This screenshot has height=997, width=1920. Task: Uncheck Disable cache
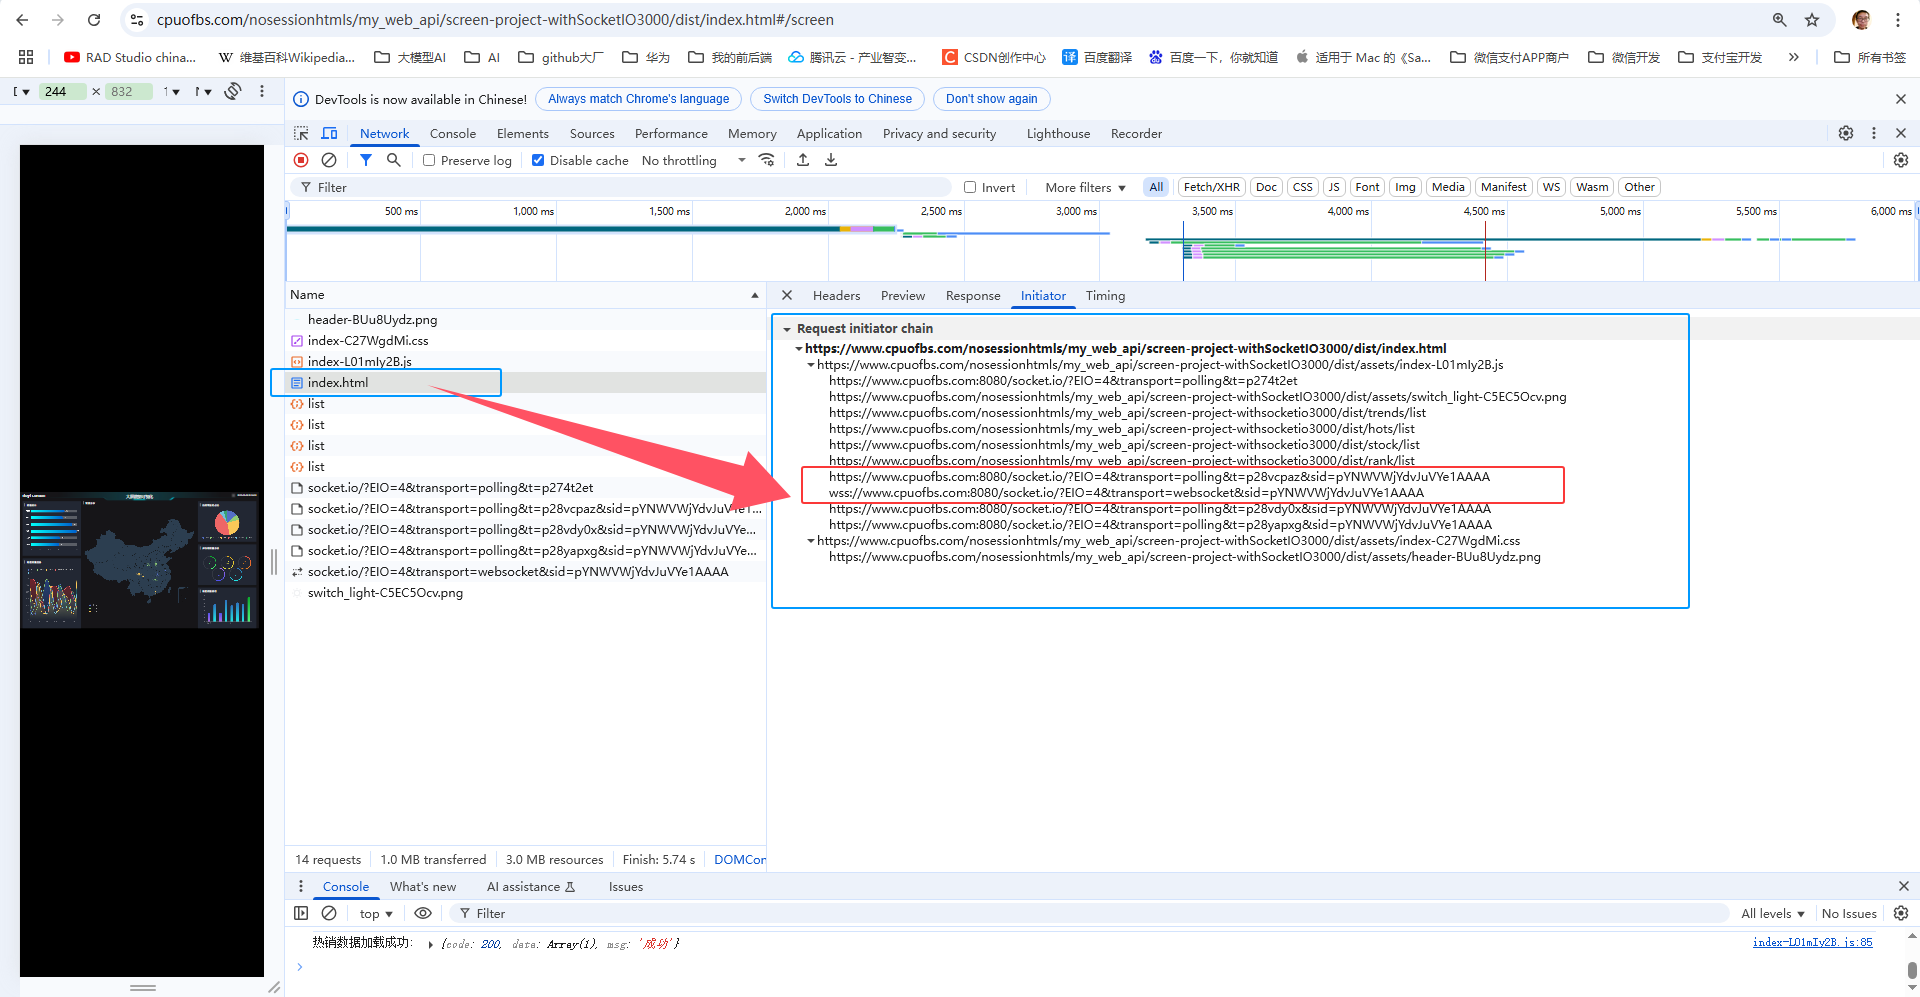click(538, 160)
